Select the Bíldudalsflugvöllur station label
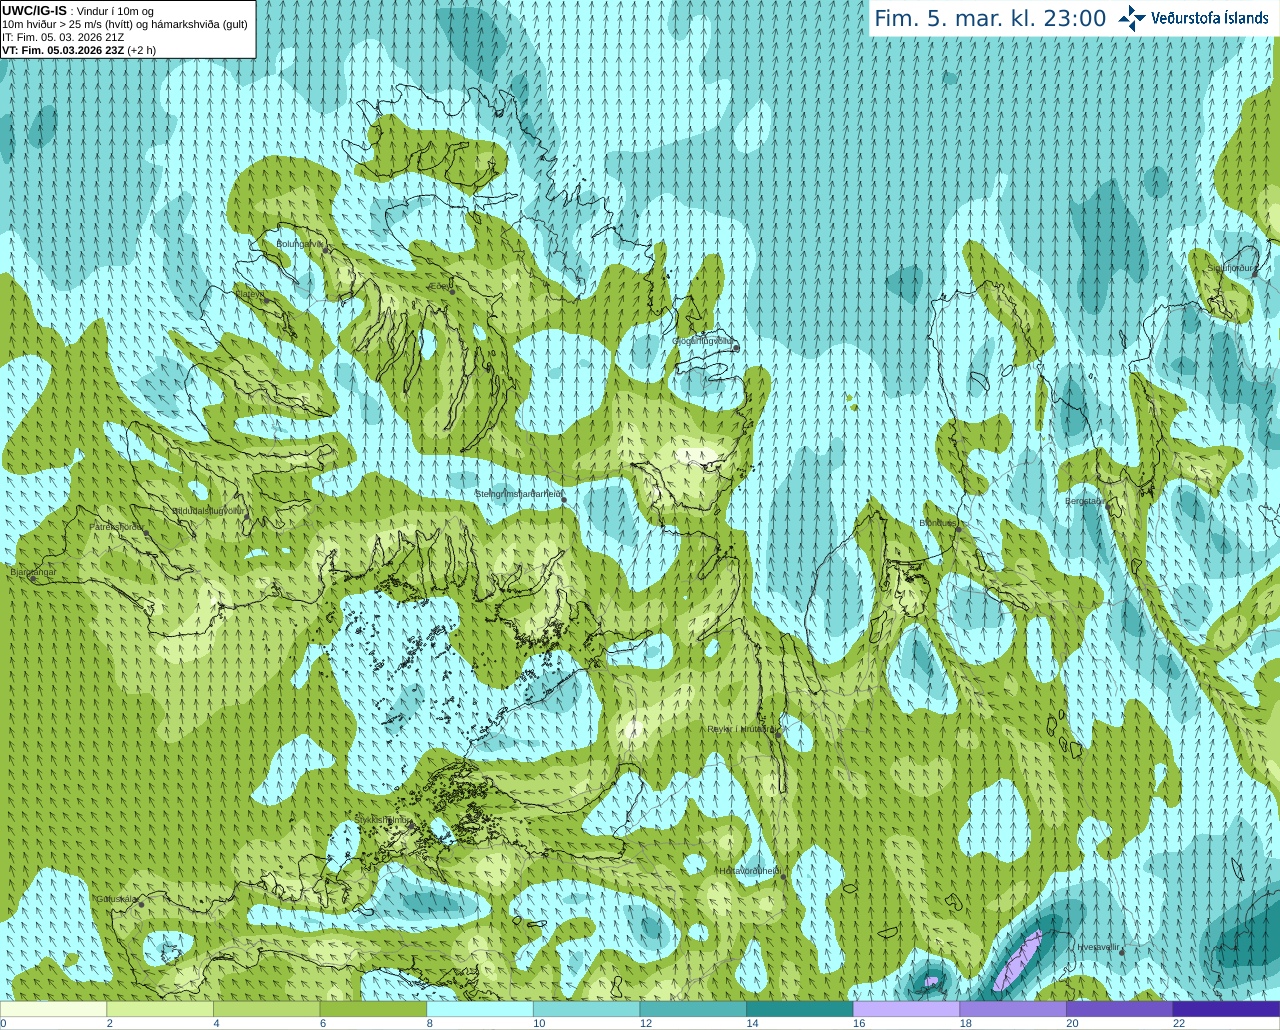Screen dimensions: 1280x1030 [209, 510]
